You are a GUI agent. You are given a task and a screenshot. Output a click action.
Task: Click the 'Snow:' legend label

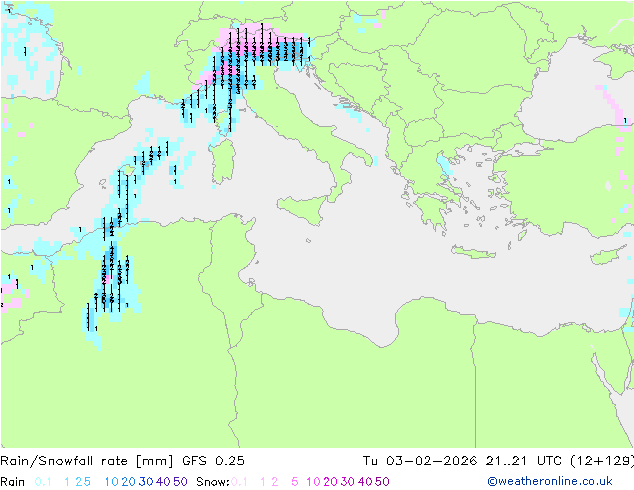point(213,482)
